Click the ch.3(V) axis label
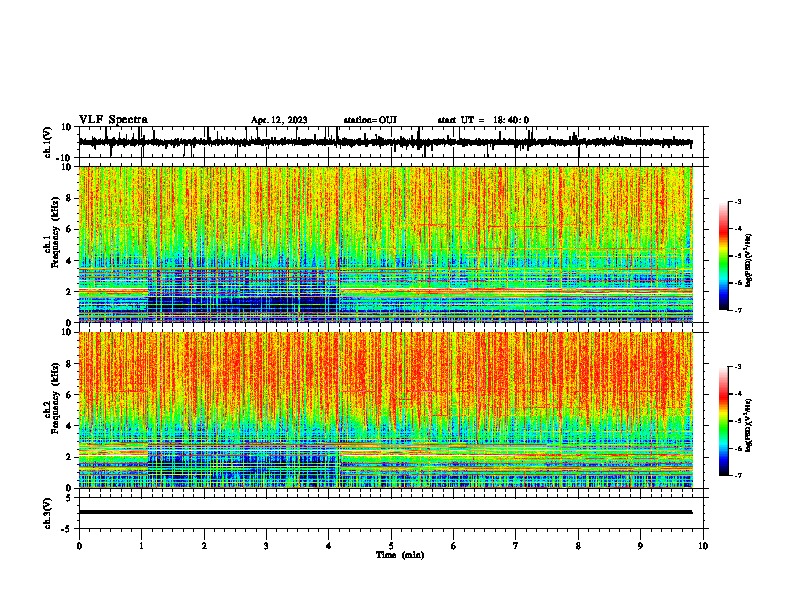The image size is (792, 612). click(x=48, y=513)
